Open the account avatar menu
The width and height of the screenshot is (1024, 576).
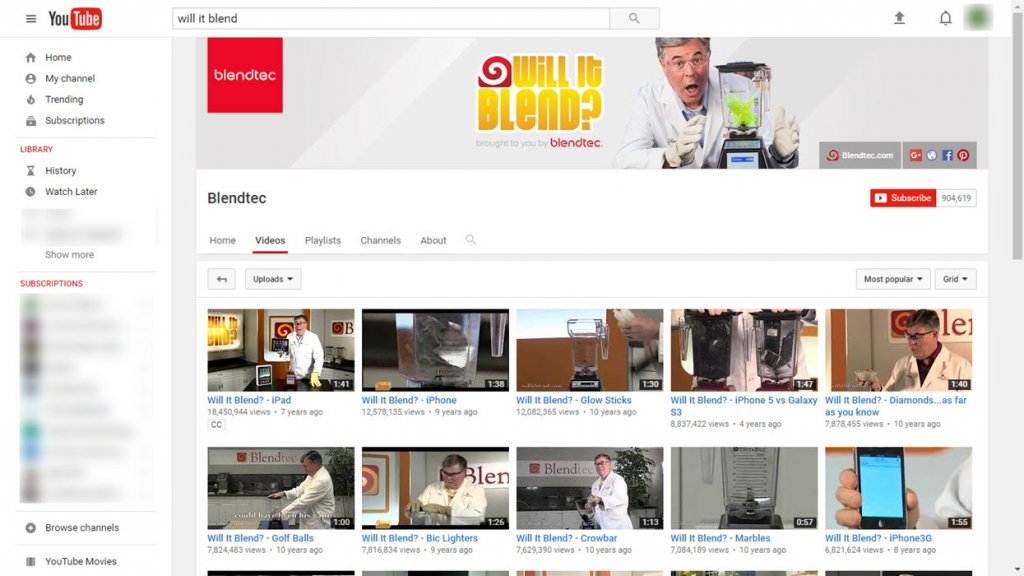[x=978, y=18]
